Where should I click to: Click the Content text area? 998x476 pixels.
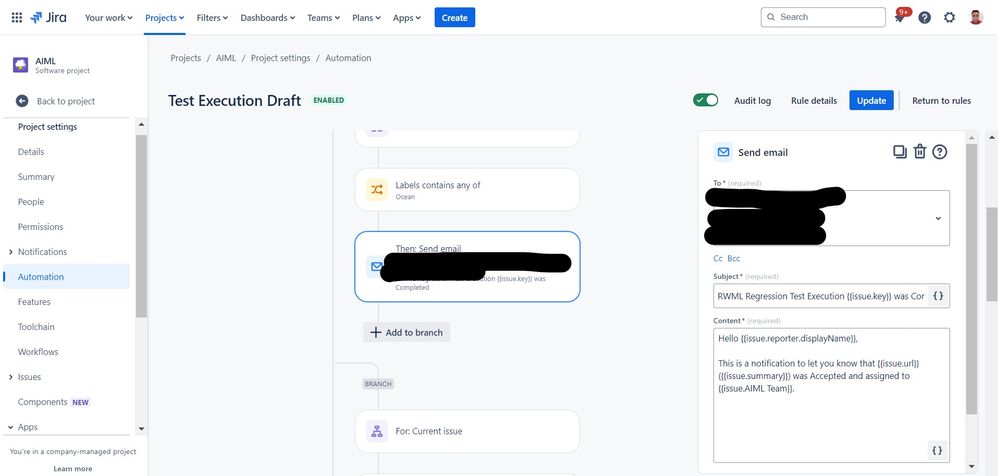coord(831,395)
